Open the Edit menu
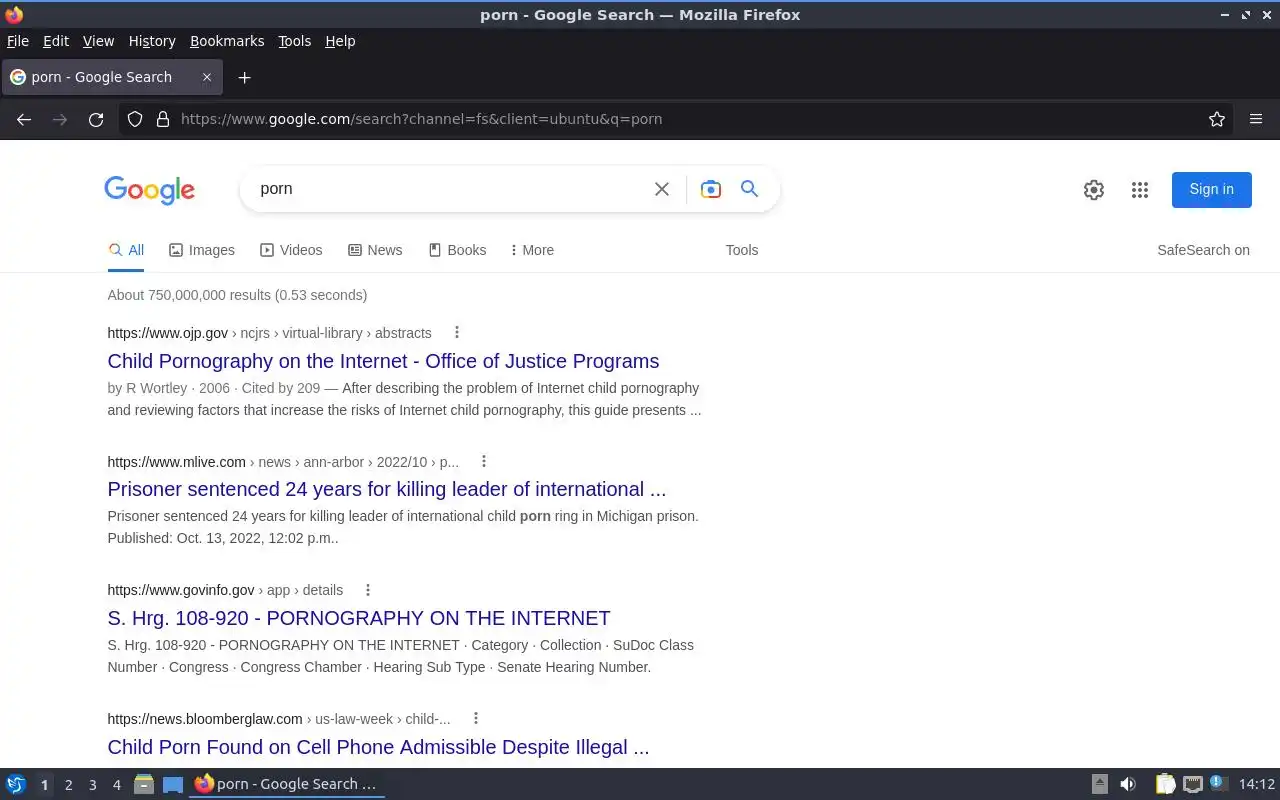Viewport: 1280px width, 800px height. 56,41
